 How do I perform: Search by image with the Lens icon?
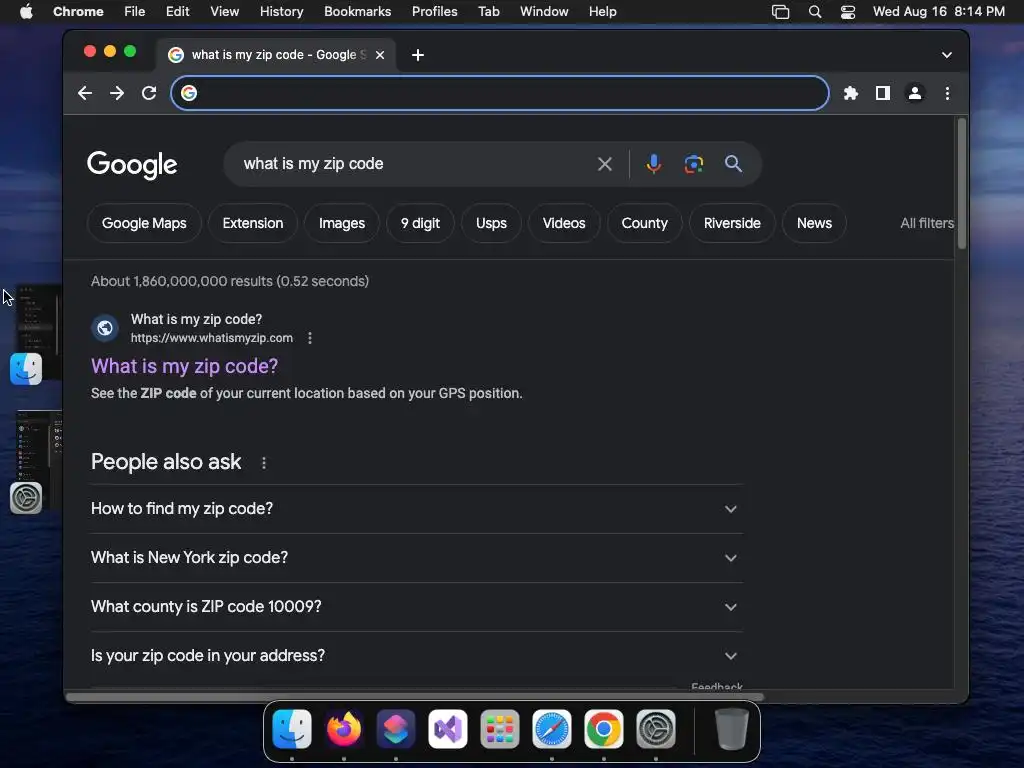pyautogui.click(x=694, y=164)
